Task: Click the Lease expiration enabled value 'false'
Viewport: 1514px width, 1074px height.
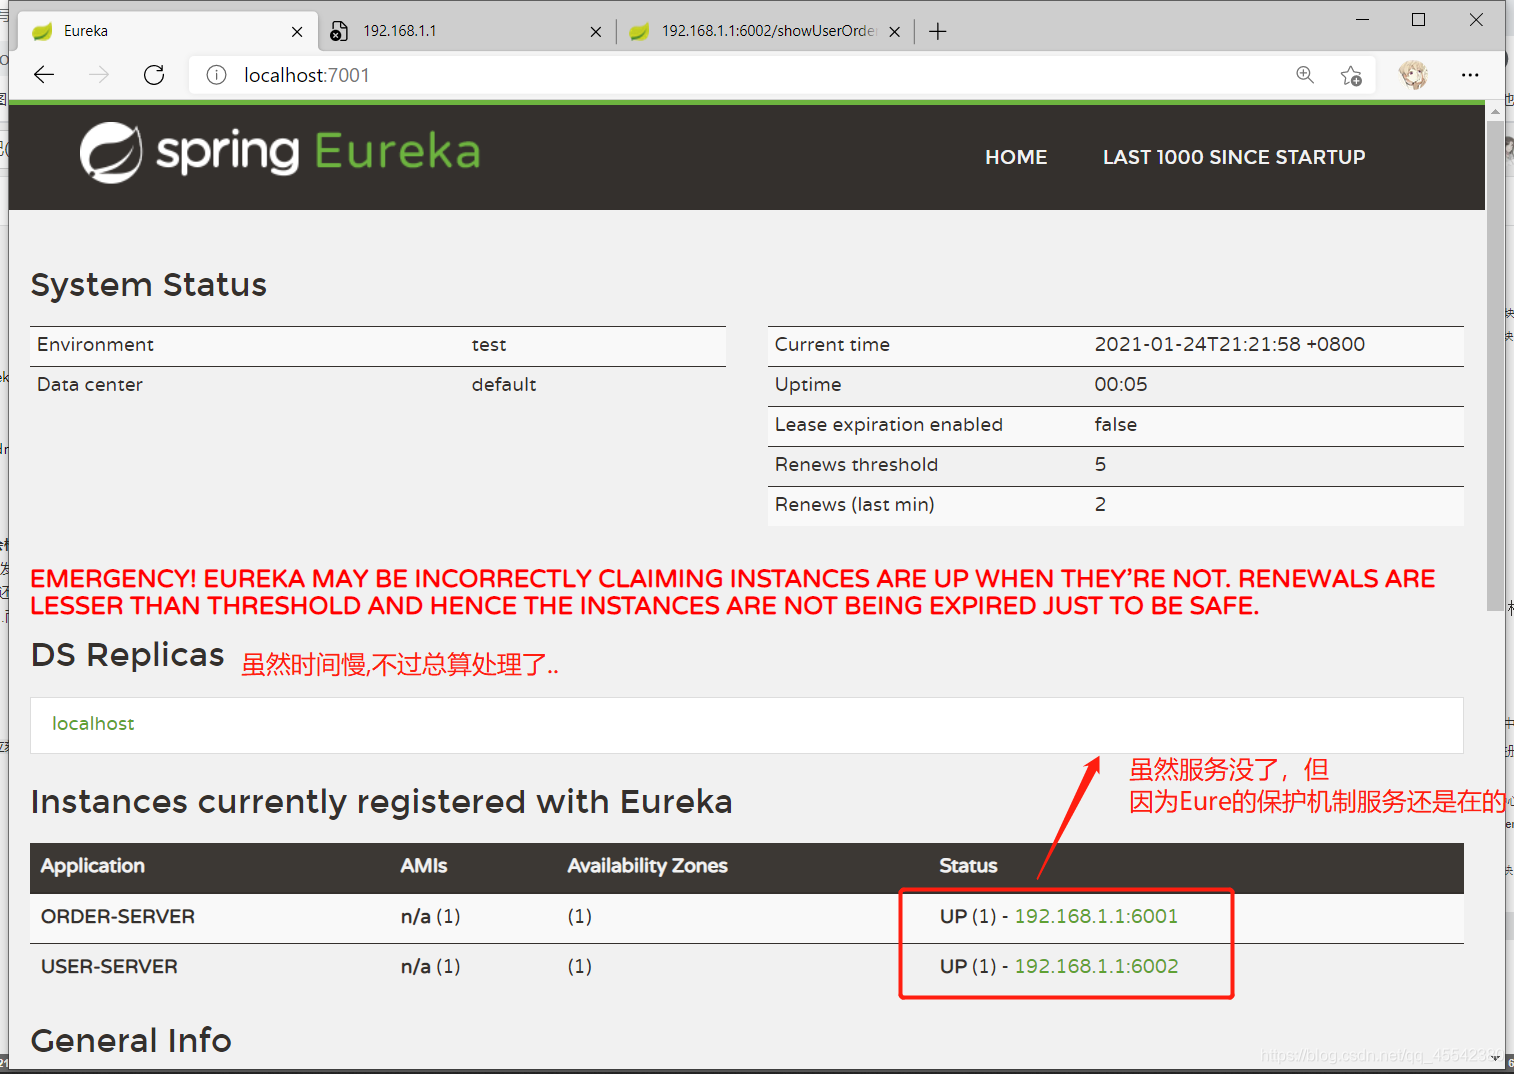Action: click(x=1115, y=424)
